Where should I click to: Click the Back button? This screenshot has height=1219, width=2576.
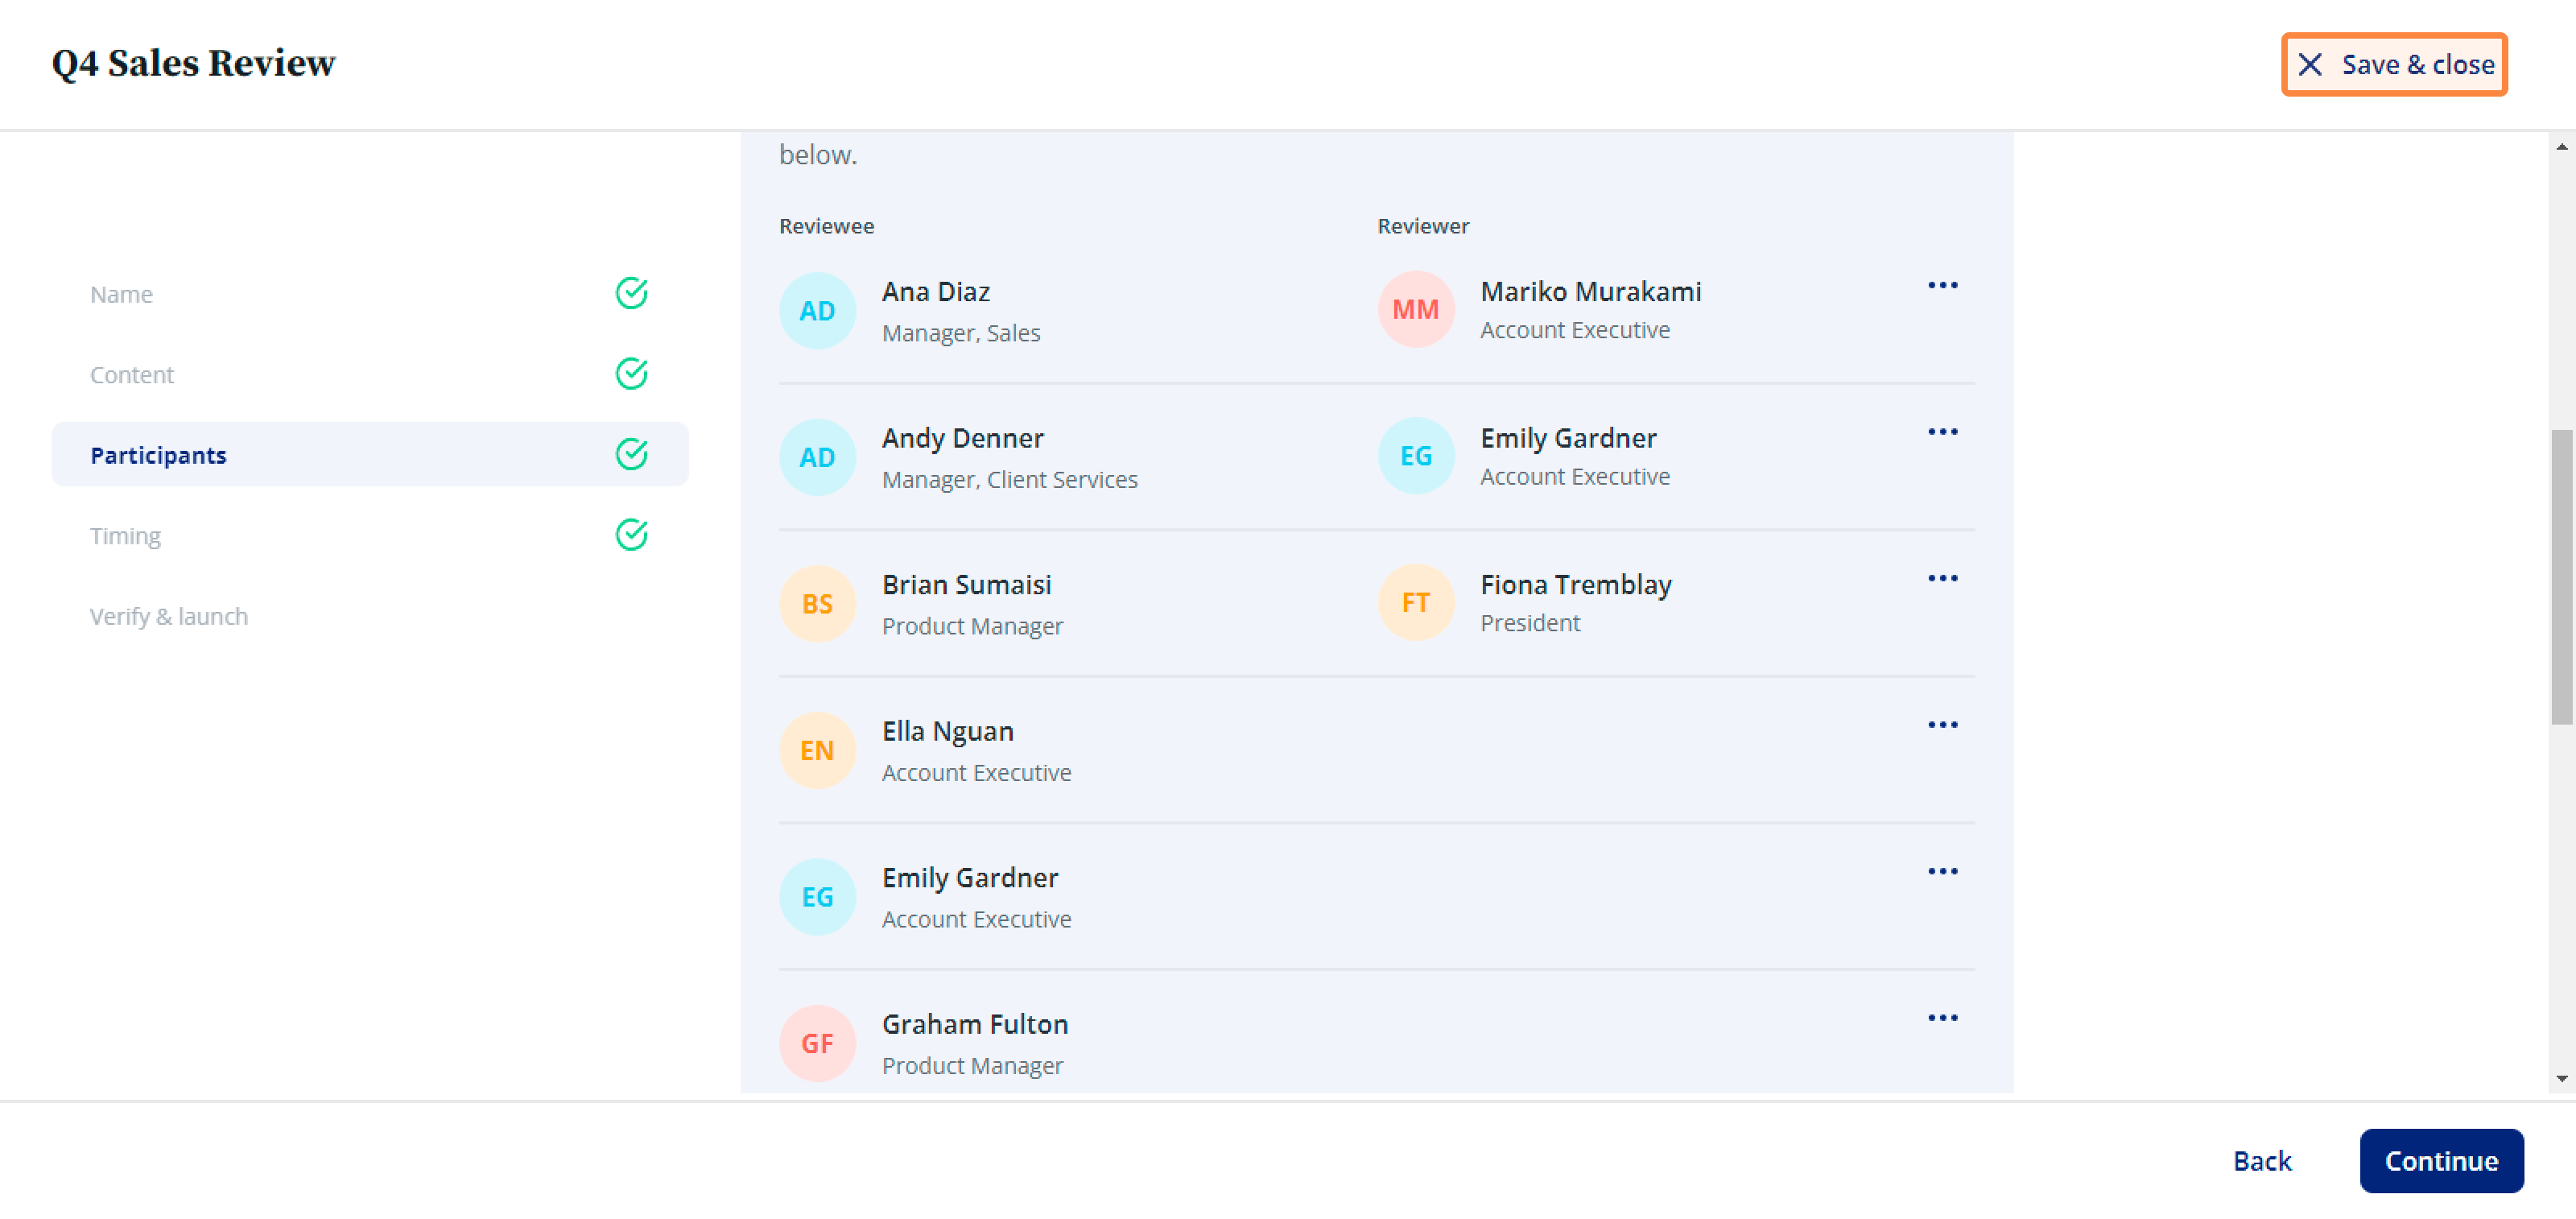[2262, 1160]
